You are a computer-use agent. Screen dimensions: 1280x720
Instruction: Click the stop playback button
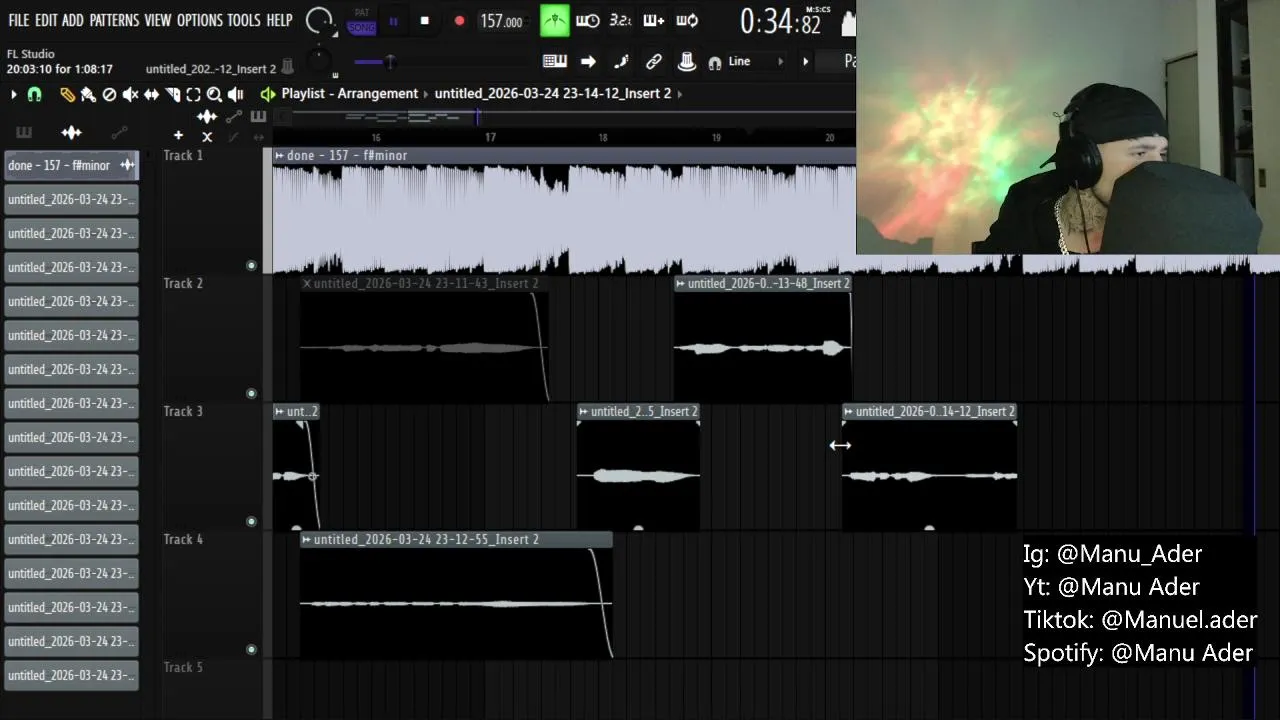click(424, 21)
